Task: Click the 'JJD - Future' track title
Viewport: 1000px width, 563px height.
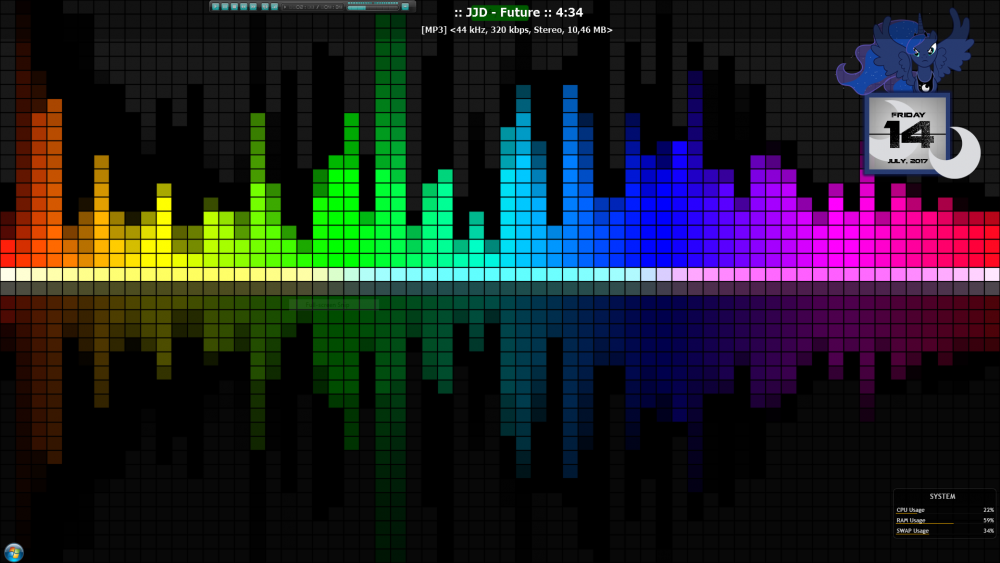Action: [x=517, y=13]
